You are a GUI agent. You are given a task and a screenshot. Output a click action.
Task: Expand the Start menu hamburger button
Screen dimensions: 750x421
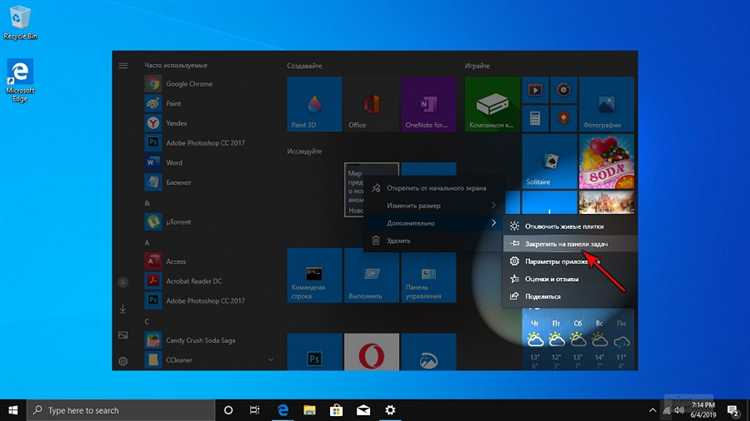[123, 66]
